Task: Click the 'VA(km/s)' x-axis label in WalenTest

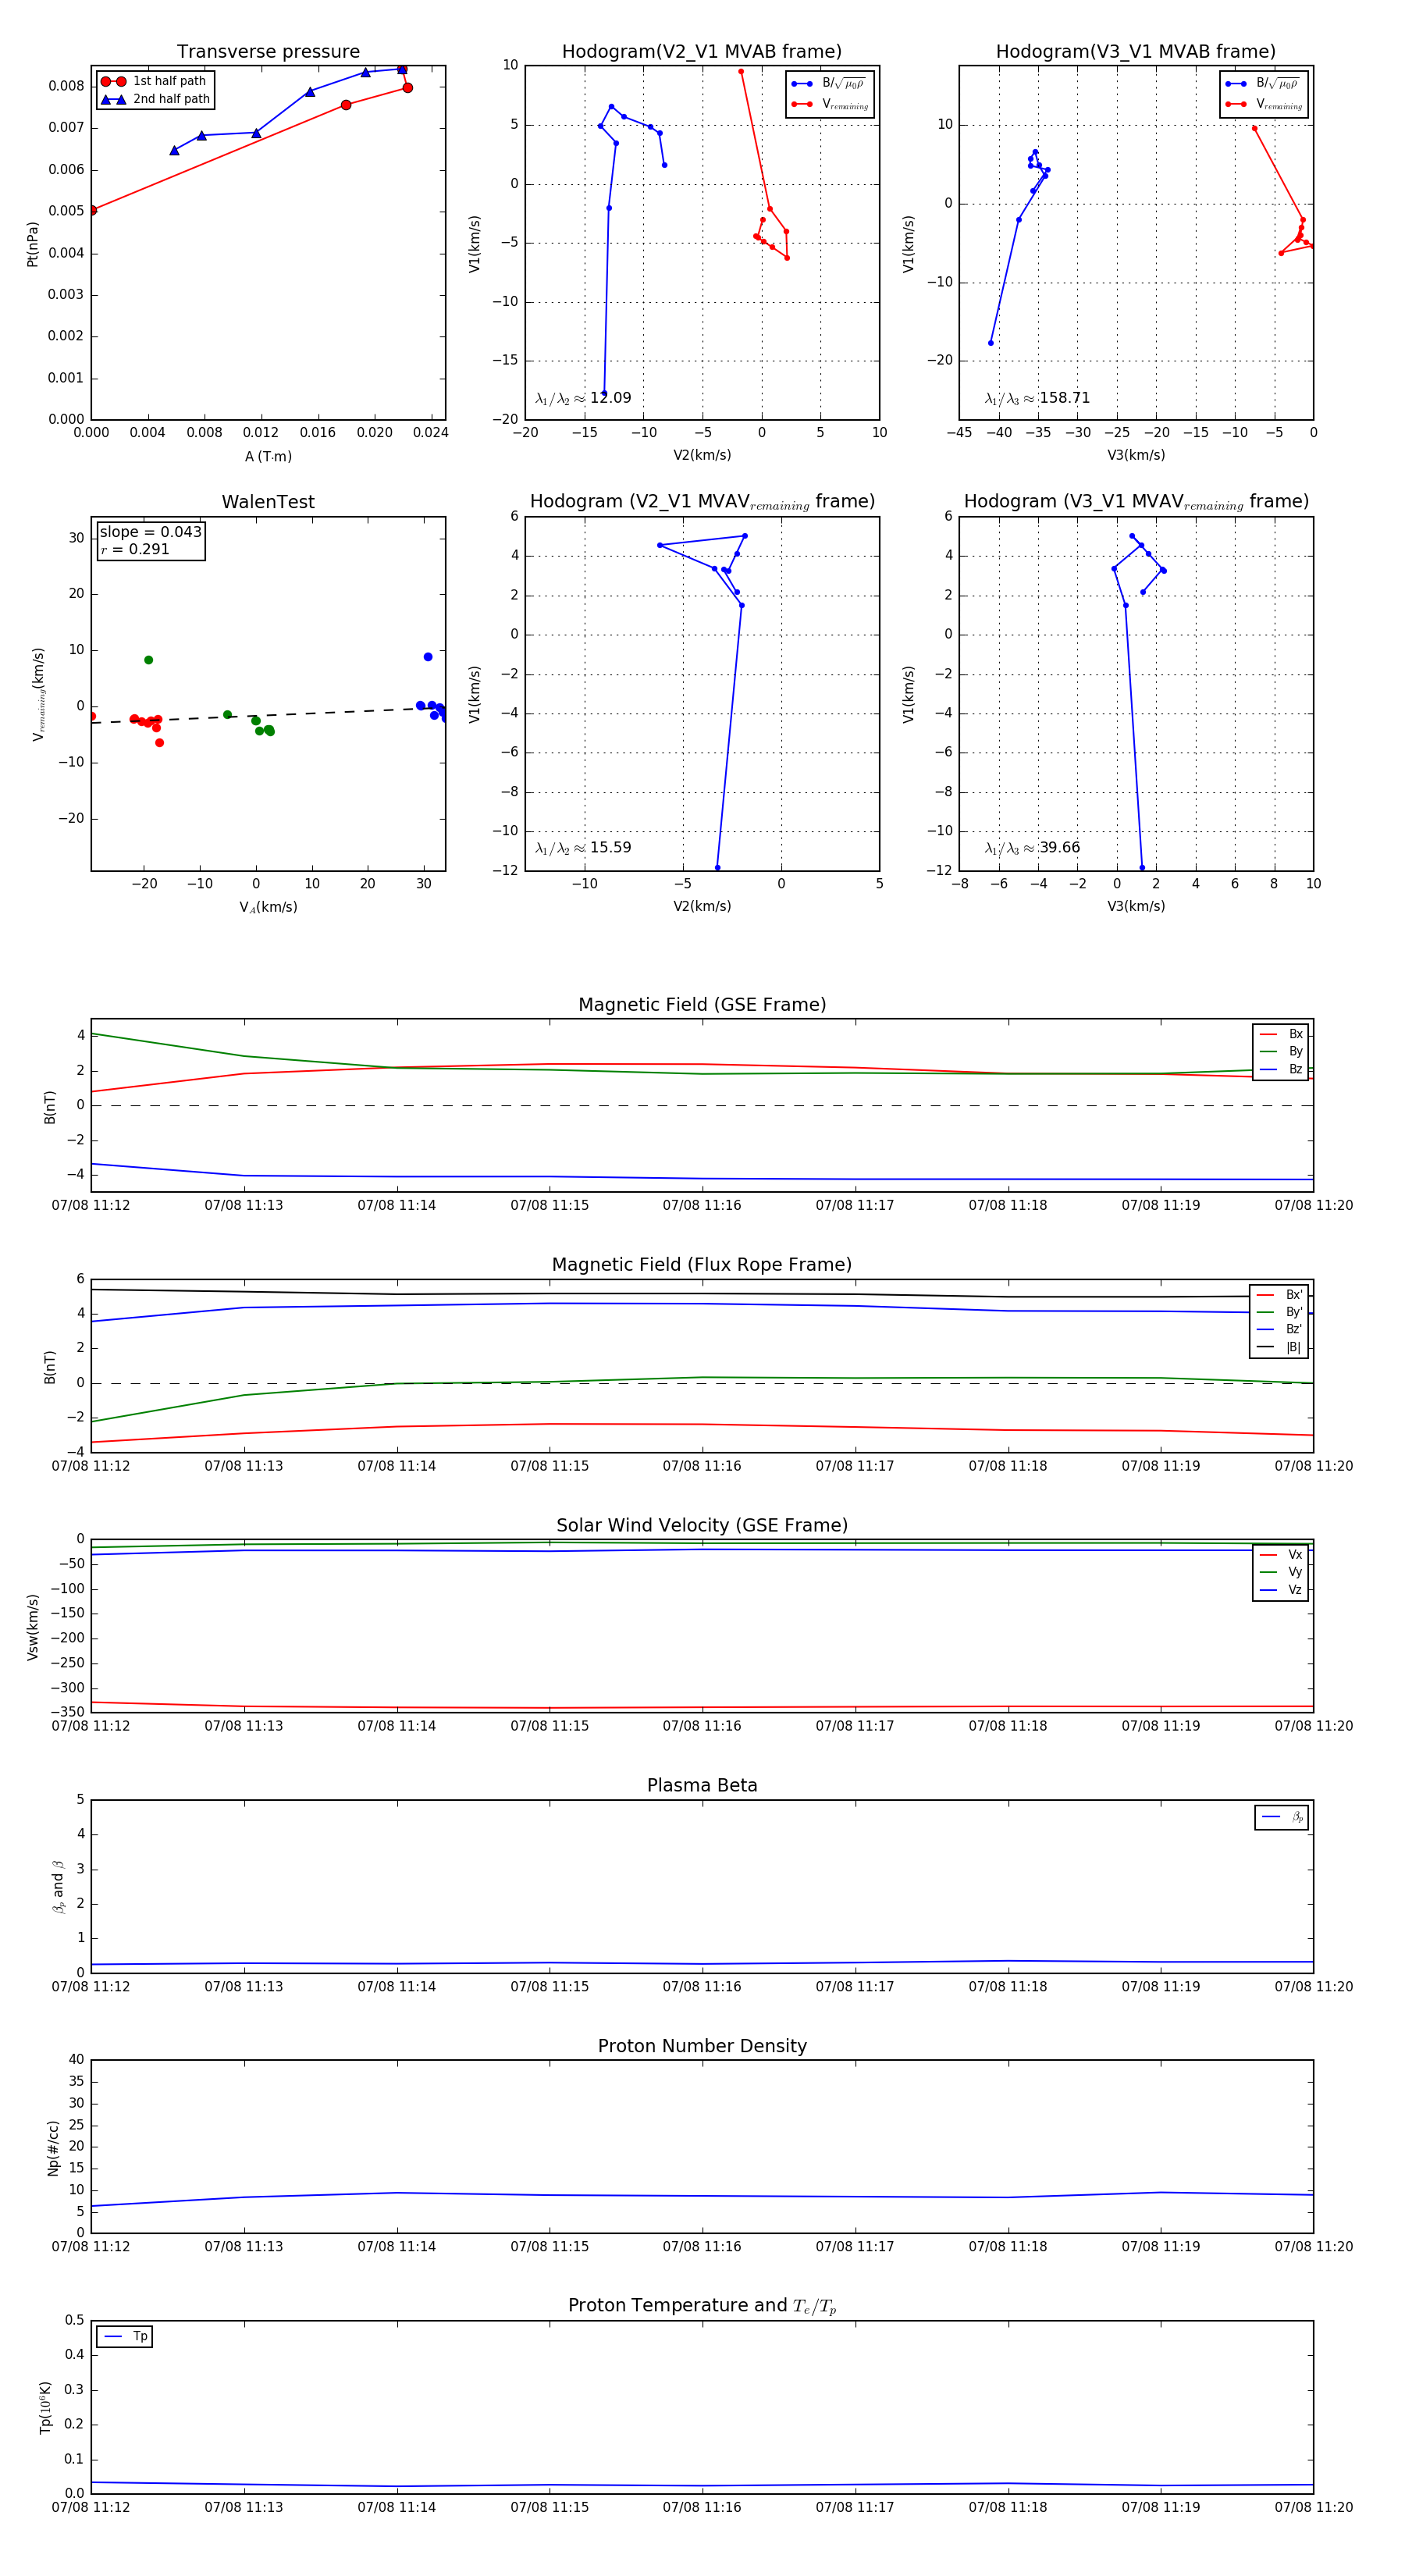Action: pyautogui.click(x=268, y=907)
